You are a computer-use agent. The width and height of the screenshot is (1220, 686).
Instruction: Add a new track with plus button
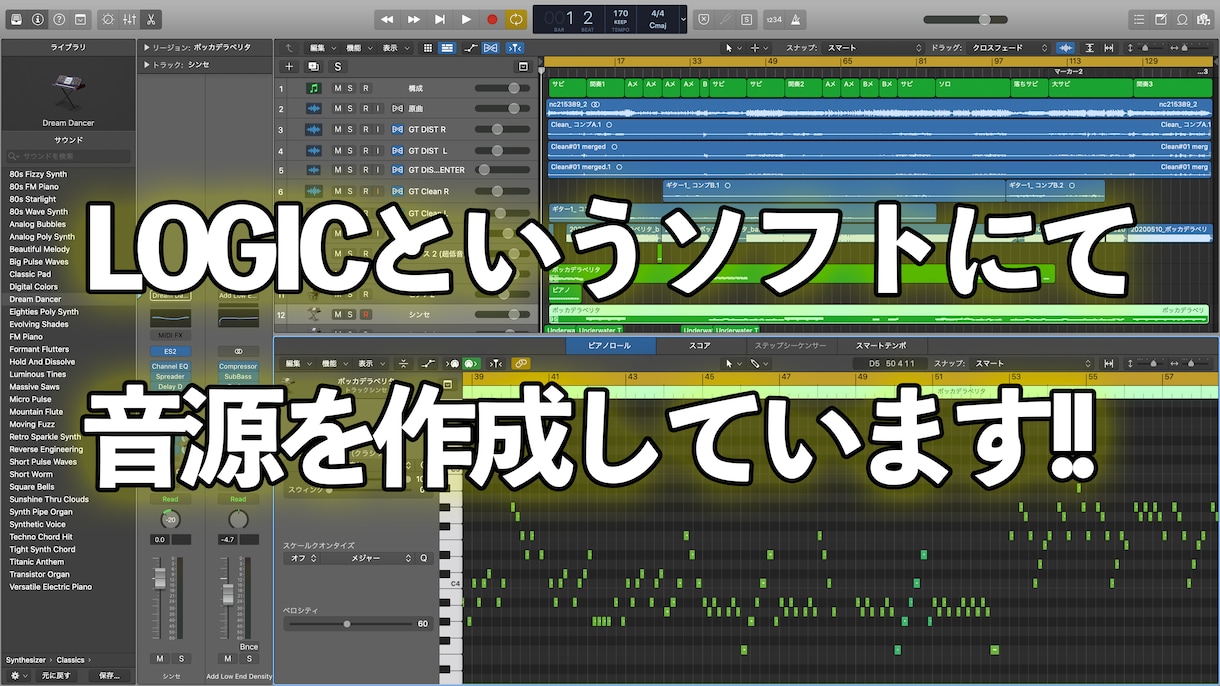click(289, 66)
